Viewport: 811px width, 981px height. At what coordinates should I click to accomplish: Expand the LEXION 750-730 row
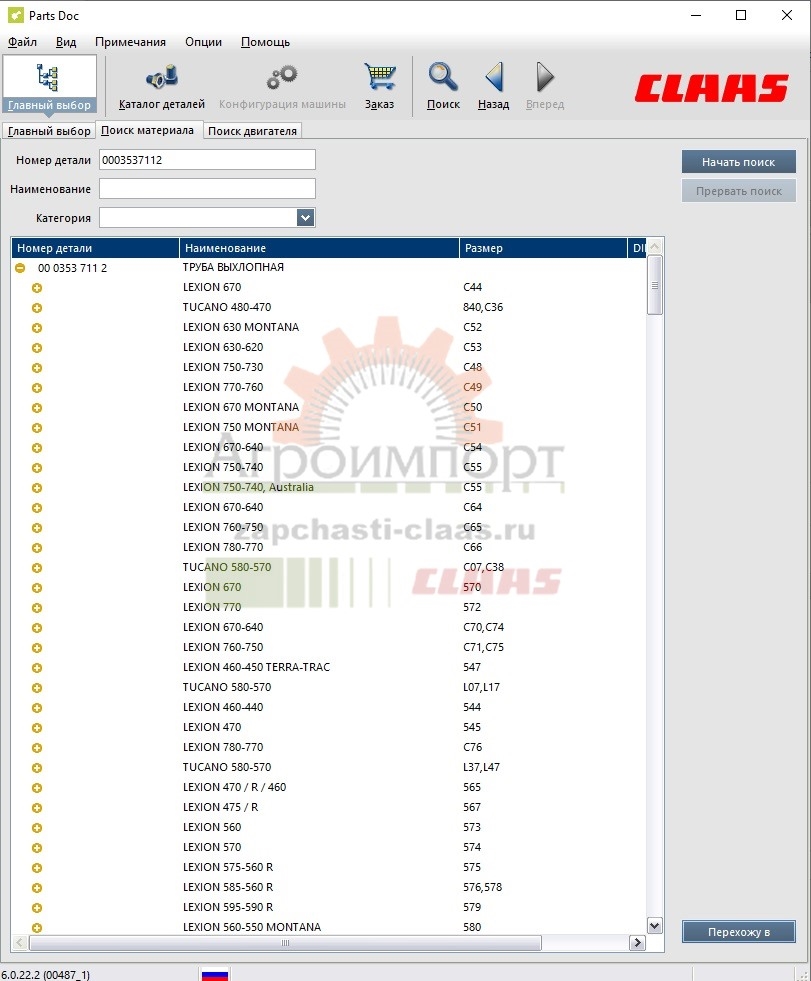click(x=37, y=368)
